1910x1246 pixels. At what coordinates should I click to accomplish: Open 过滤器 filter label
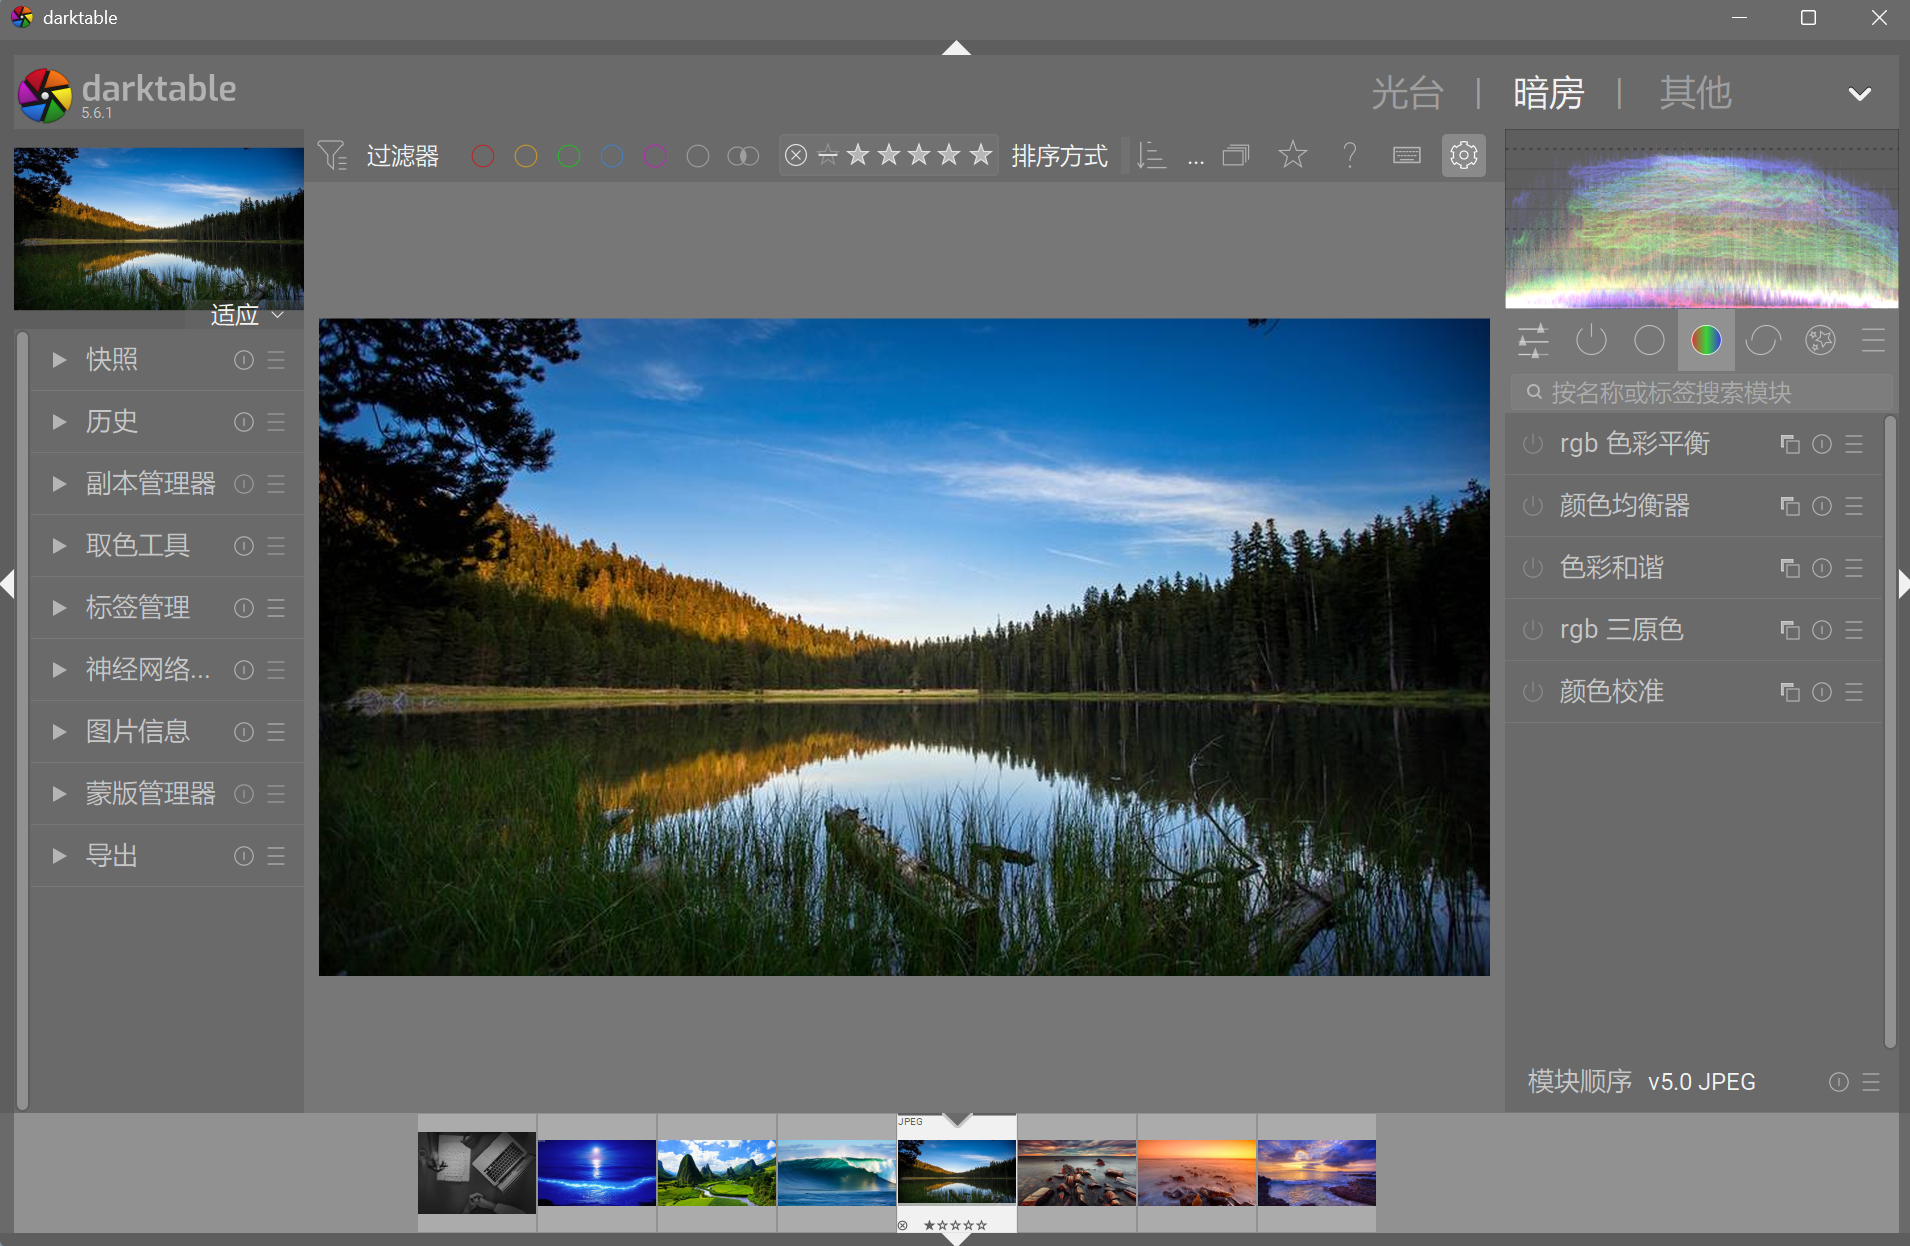(x=402, y=156)
